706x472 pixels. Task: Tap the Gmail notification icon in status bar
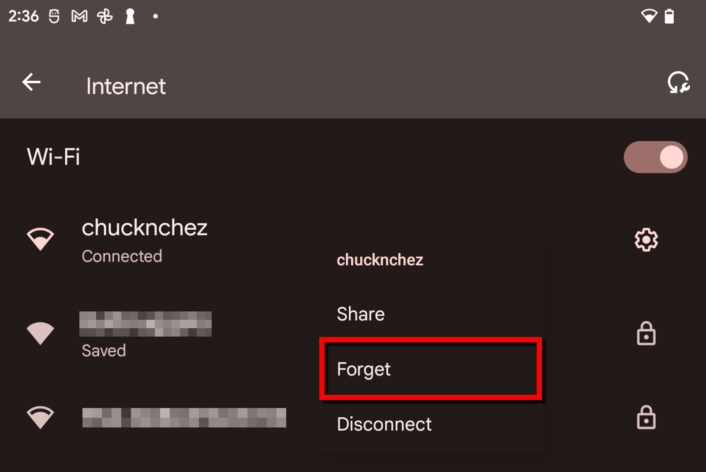pyautogui.click(x=81, y=16)
